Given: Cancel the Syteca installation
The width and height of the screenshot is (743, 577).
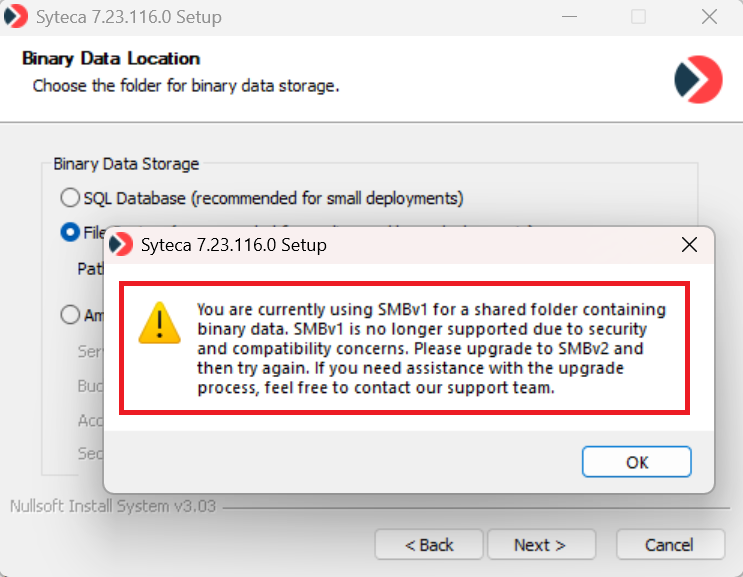Looking at the screenshot, I should 669,545.
